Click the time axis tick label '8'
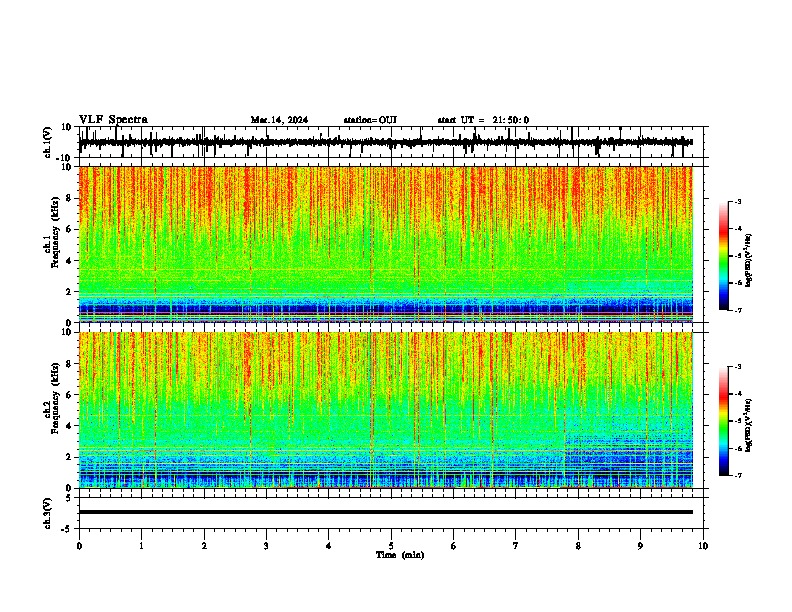The image size is (792, 612). [578, 546]
